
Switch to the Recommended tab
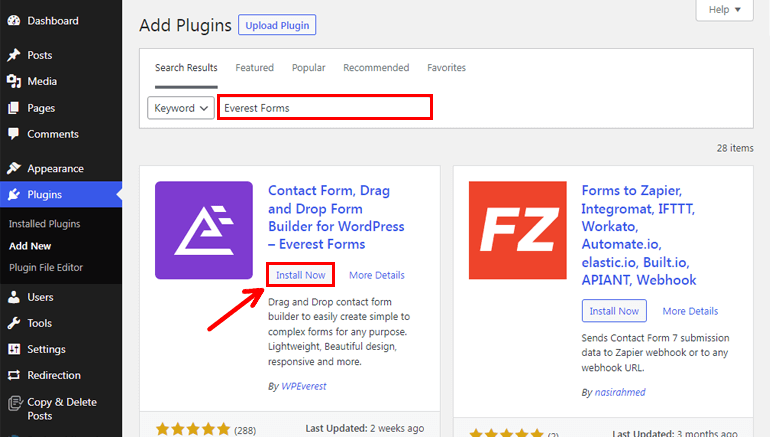[376, 68]
